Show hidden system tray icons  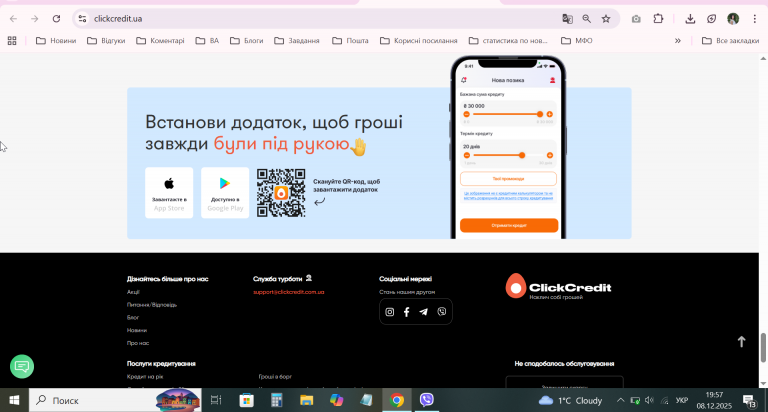[x=620, y=400]
